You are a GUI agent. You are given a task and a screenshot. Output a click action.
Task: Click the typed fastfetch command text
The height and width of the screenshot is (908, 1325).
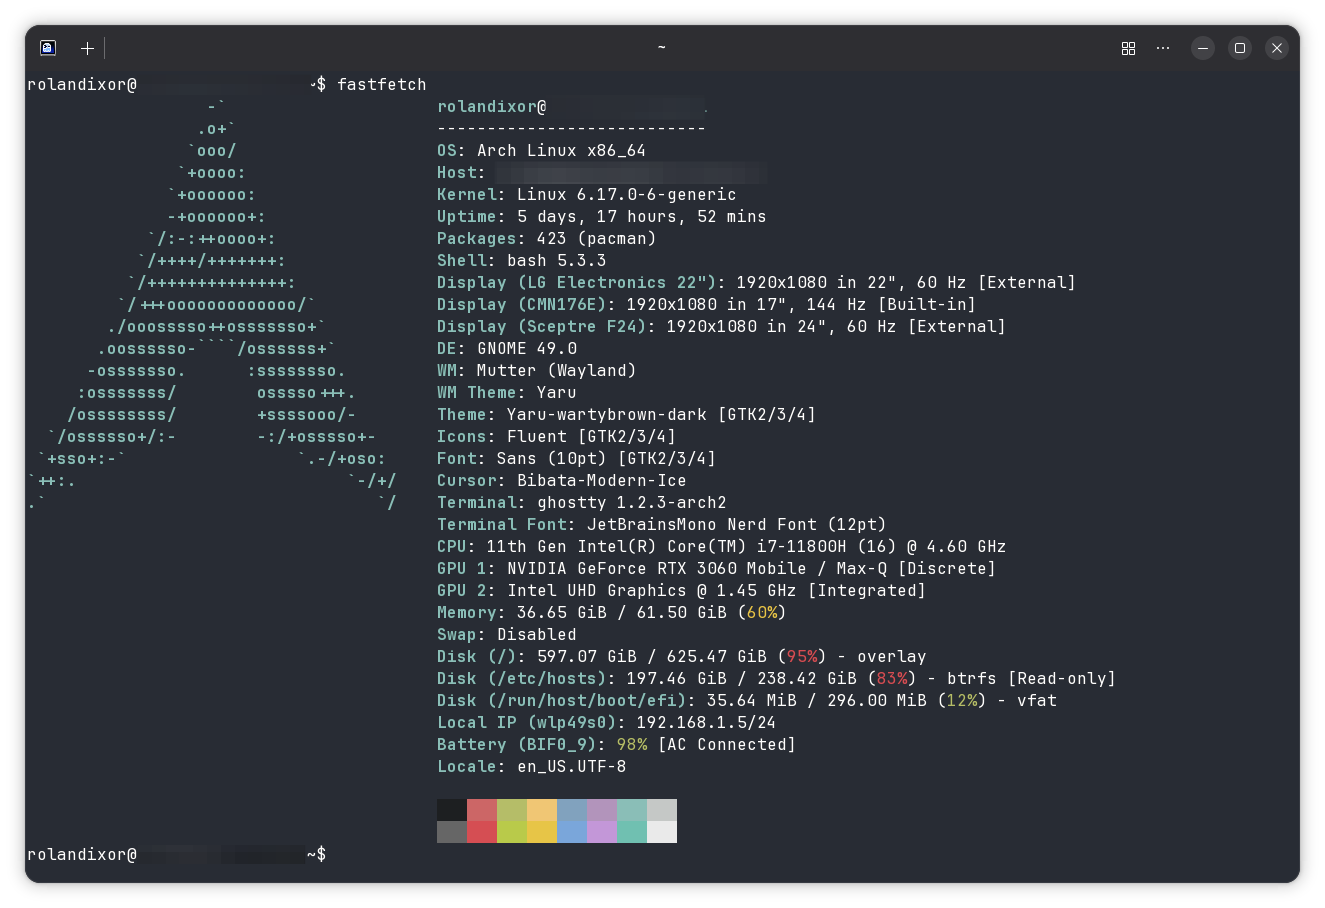[381, 85]
